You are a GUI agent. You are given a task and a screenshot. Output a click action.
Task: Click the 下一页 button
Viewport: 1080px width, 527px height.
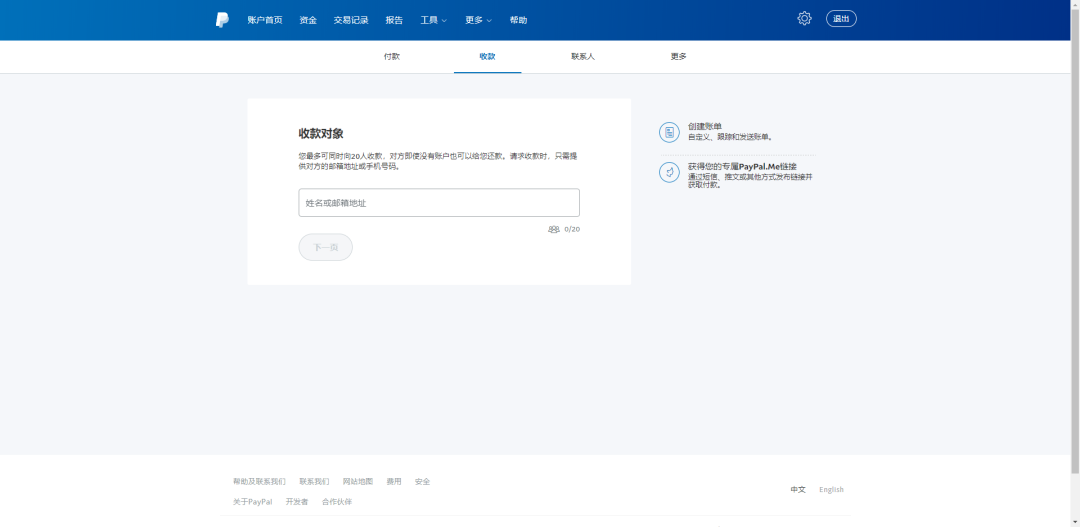[326, 247]
